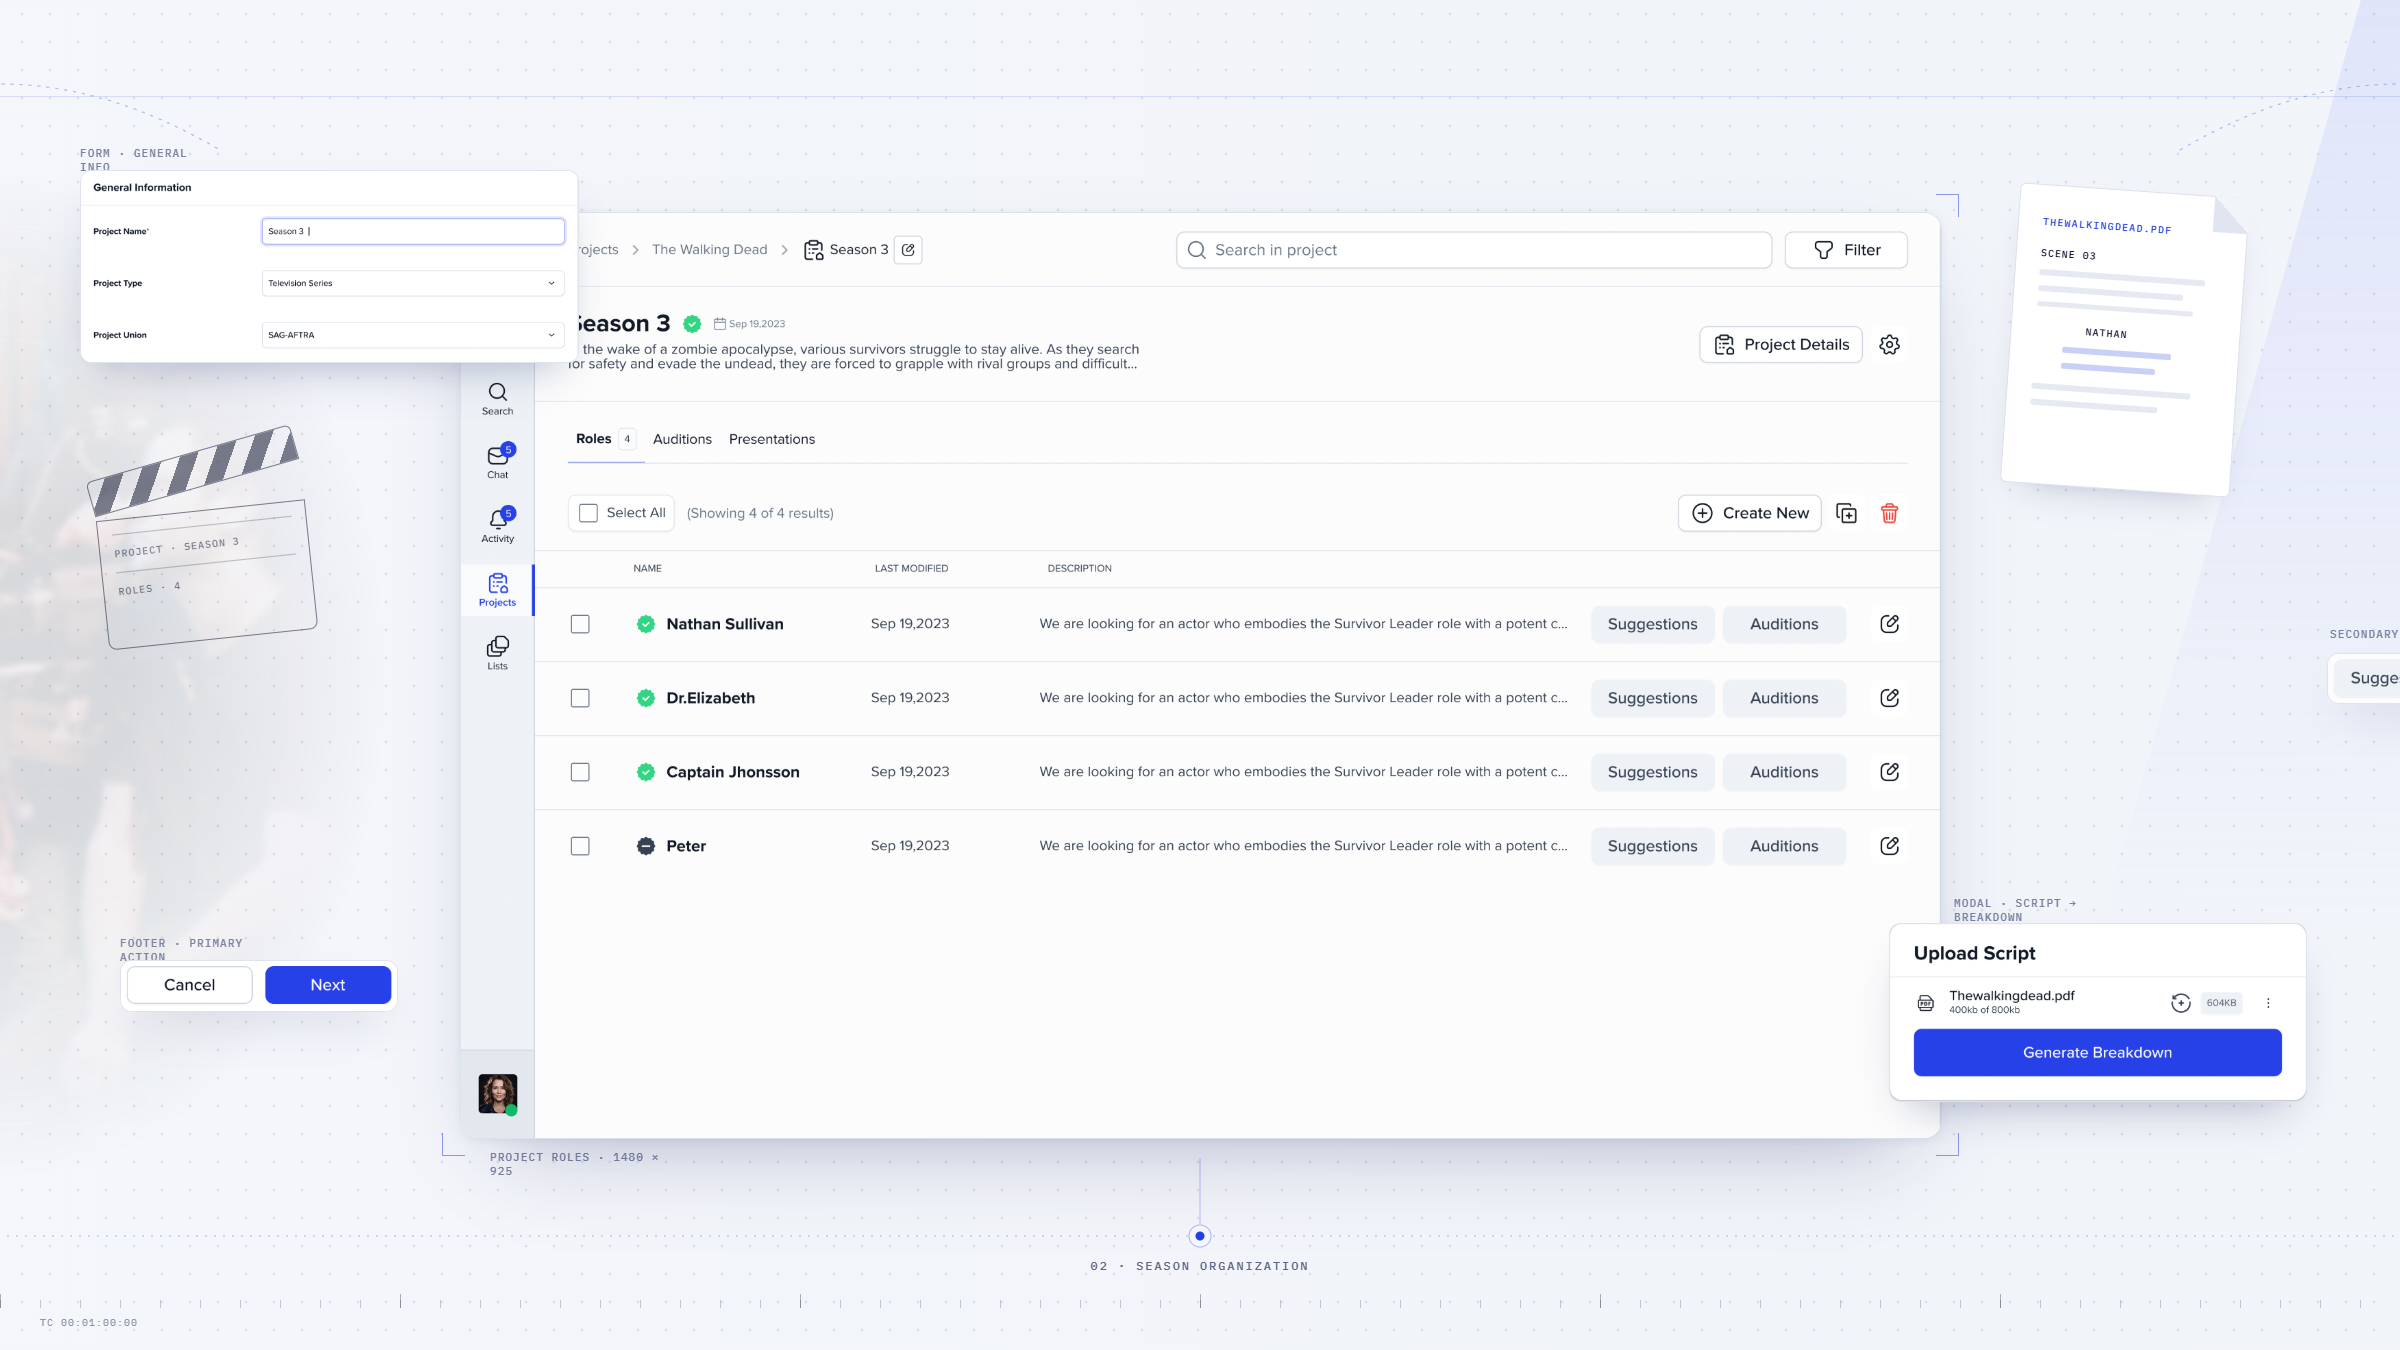
Task: Click the Description column header
Action: click(1079, 568)
